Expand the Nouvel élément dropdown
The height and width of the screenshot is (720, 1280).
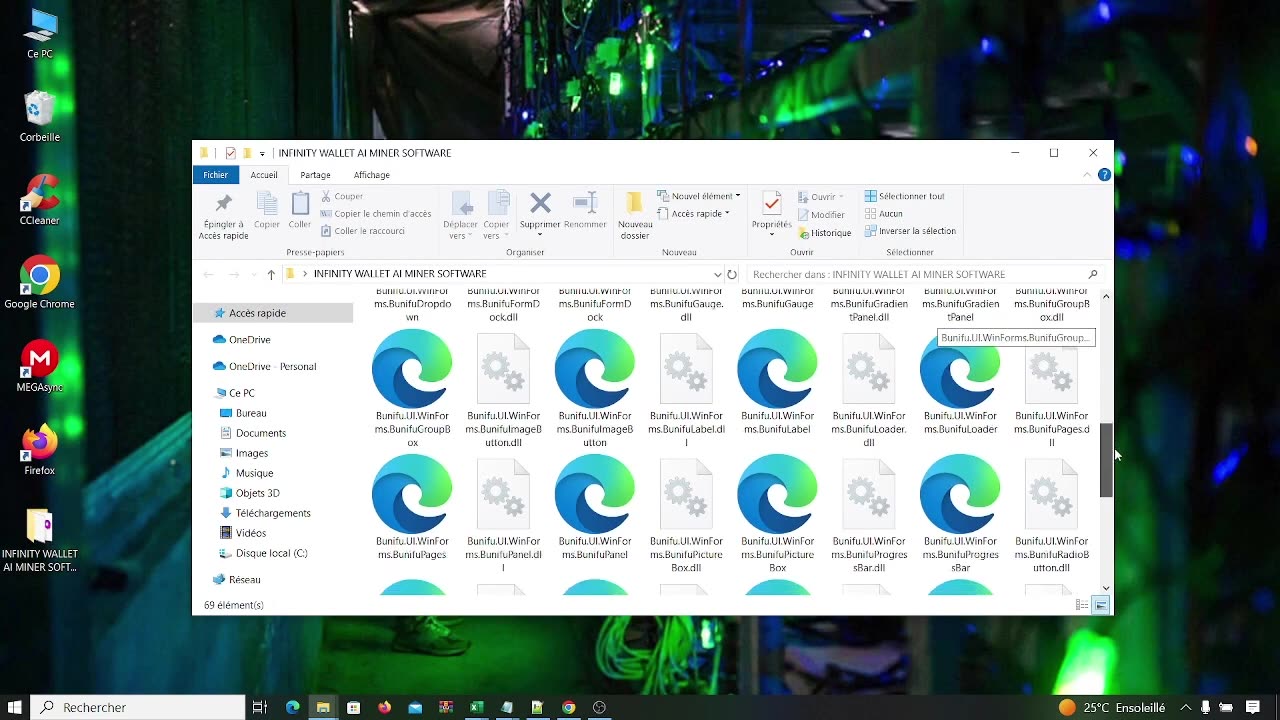(x=699, y=196)
